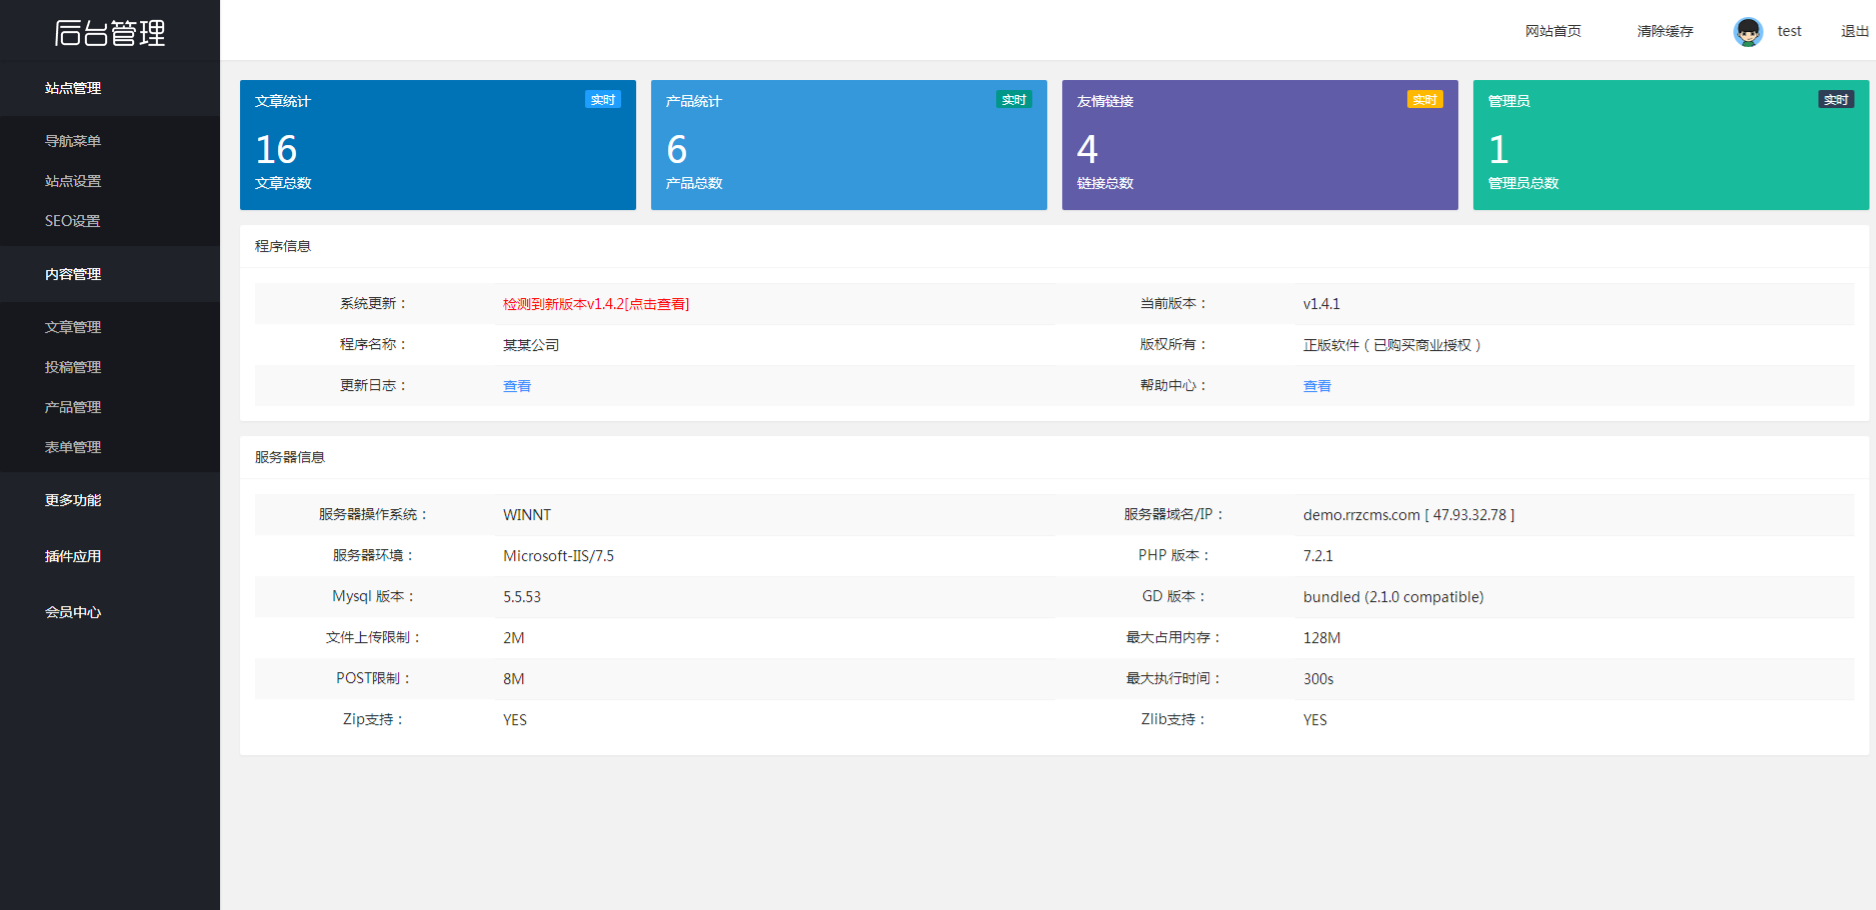Open 导航菜单 settings

pyautogui.click(x=71, y=141)
